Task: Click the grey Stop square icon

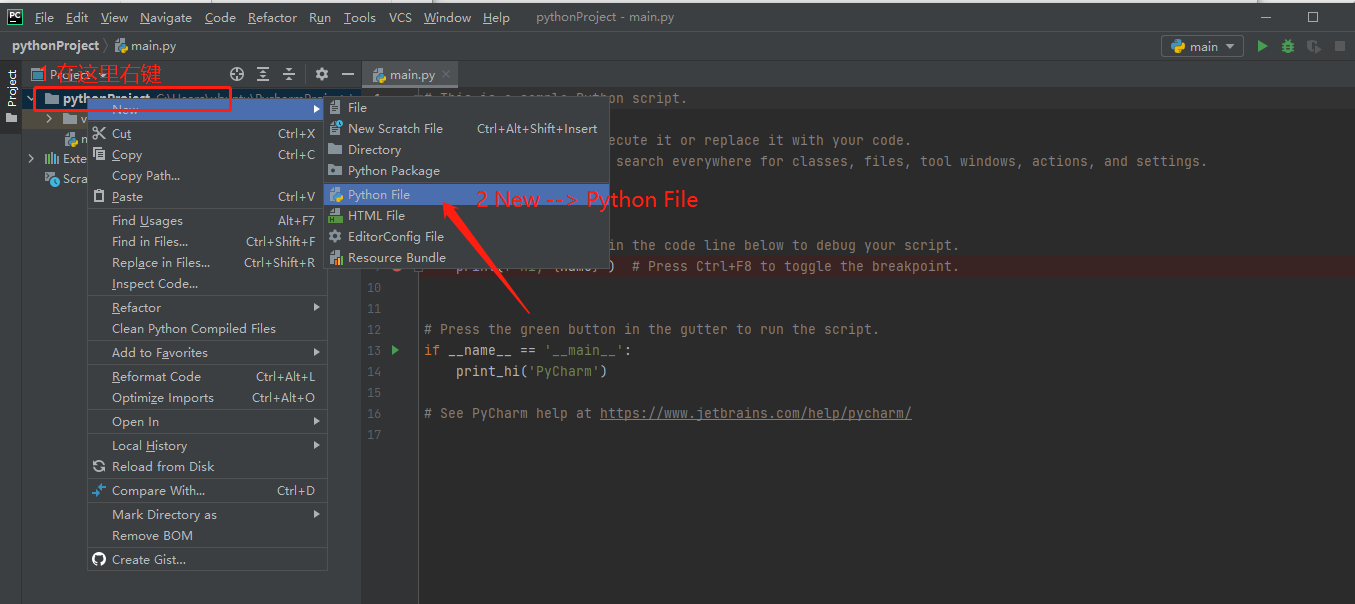Action: [1338, 46]
